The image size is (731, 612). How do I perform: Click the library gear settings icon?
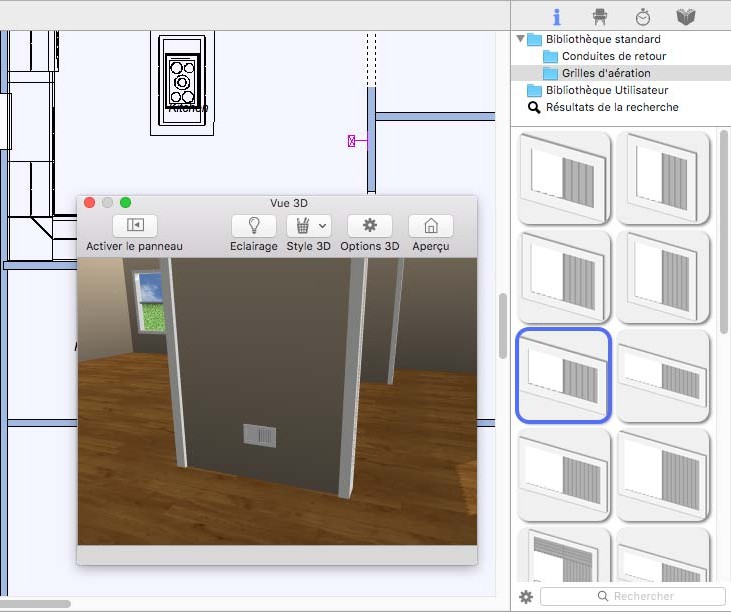pyautogui.click(x=526, y=597)
